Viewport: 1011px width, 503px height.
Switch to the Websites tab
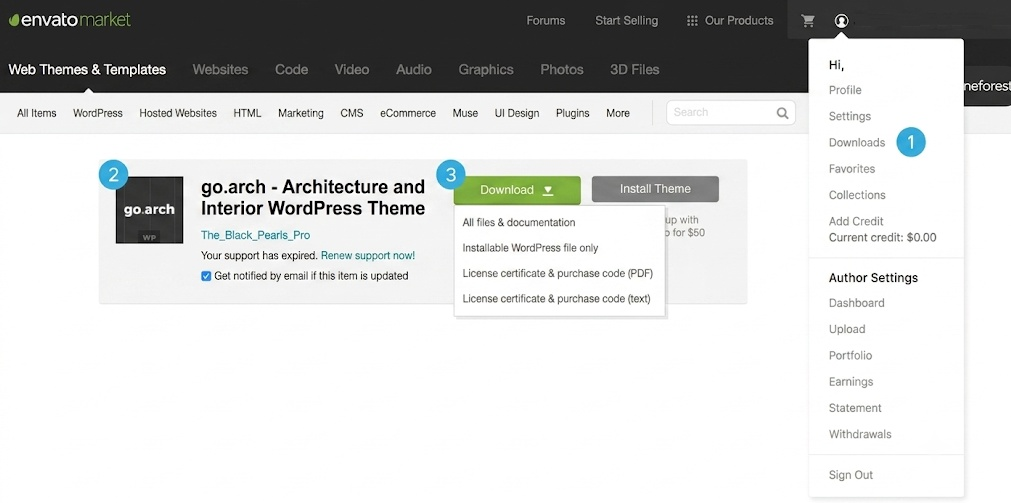coord(220,70)
